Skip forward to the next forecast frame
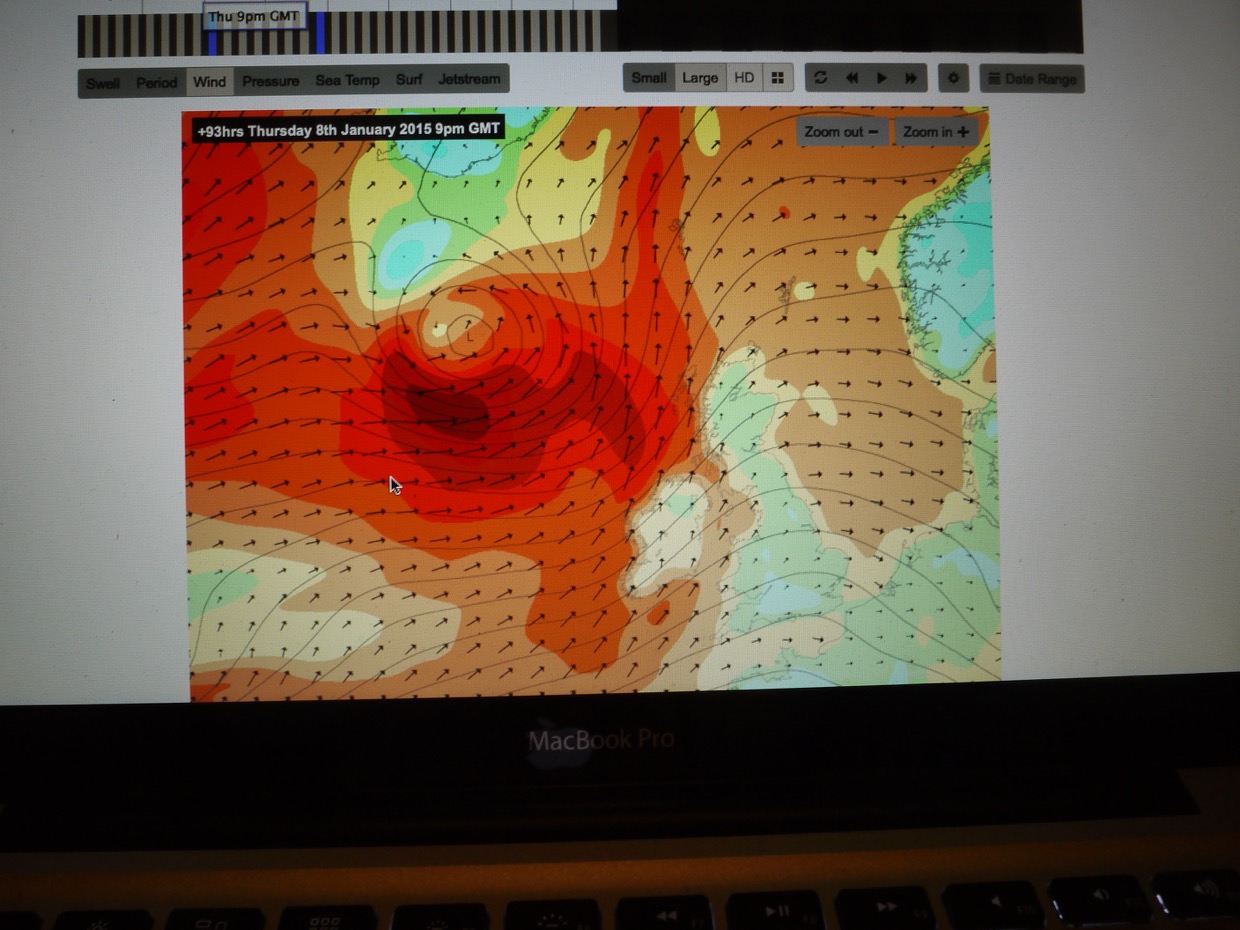This screenshot has width=1240, height=930. coord(911,78)
